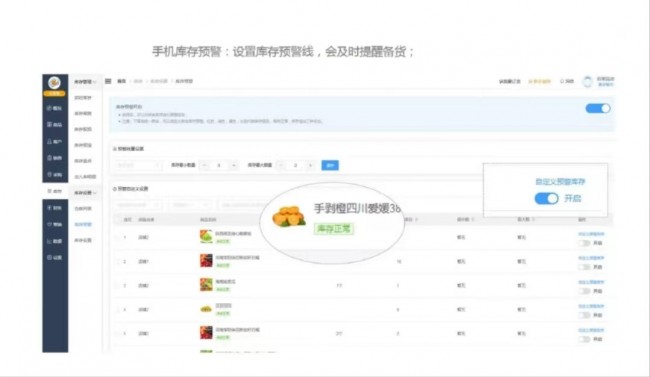Image resolution: width=650 pixels, height=377 pixels.
Task: Select the highlighted 库存 sidebar item
Action: click(x=55, y=191)
